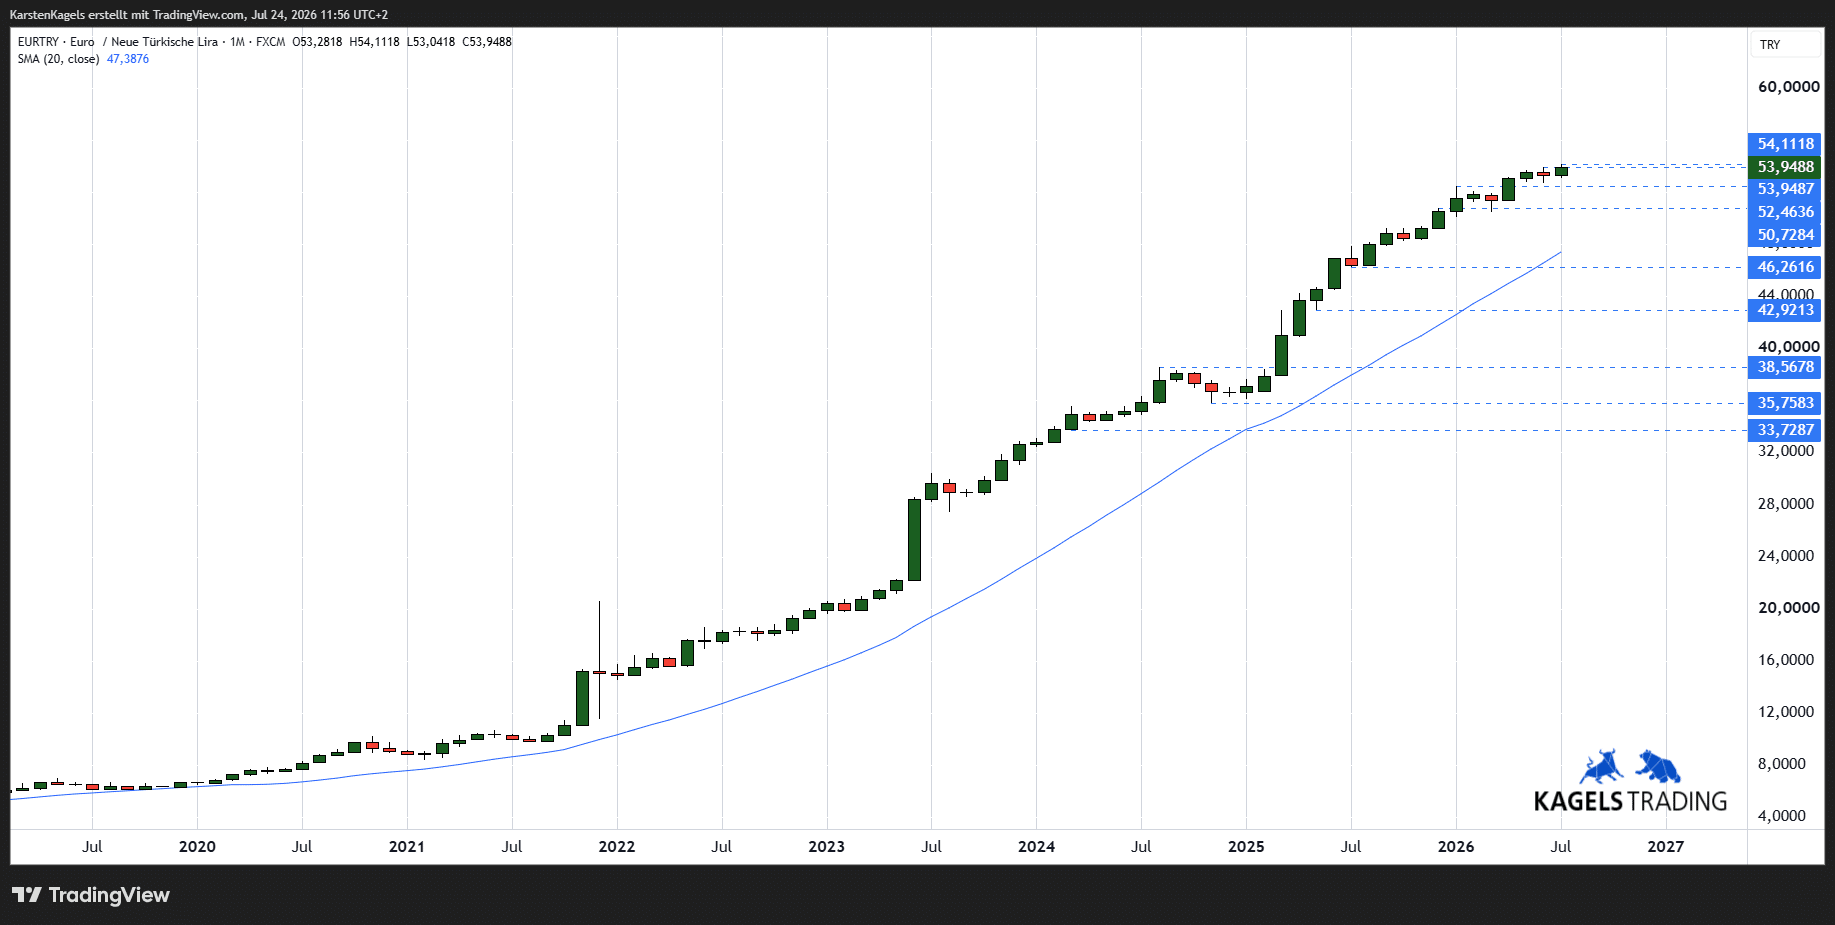Click the 46,2616 support level label

tap(1785, 267)
